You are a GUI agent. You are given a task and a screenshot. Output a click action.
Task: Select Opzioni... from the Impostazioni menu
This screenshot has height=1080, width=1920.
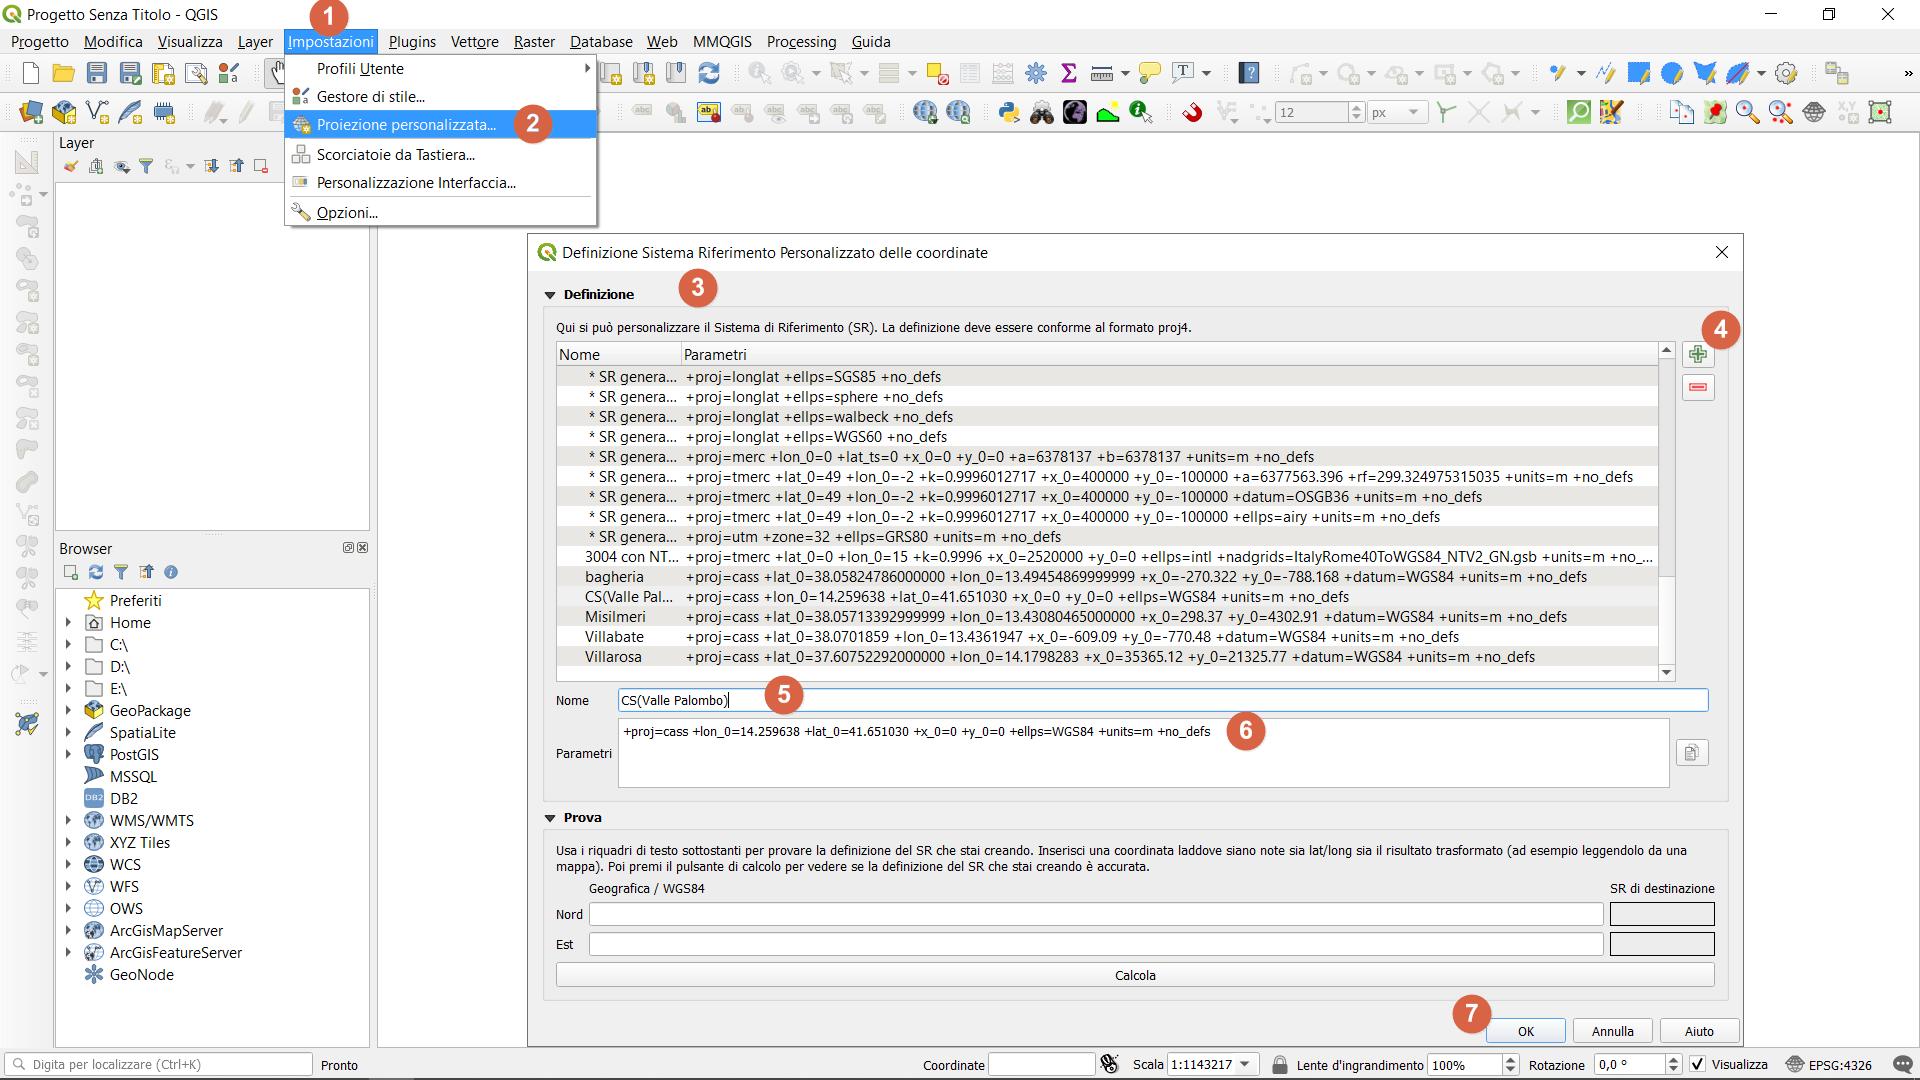(347, 212)
